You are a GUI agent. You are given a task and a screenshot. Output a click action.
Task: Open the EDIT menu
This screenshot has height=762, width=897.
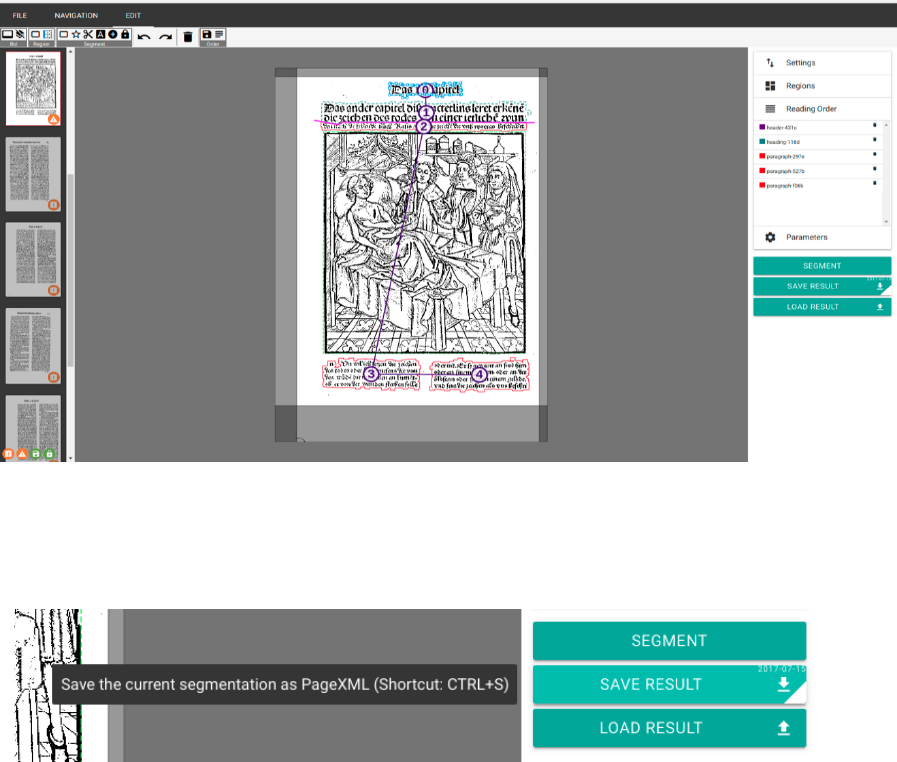[133, 15]
